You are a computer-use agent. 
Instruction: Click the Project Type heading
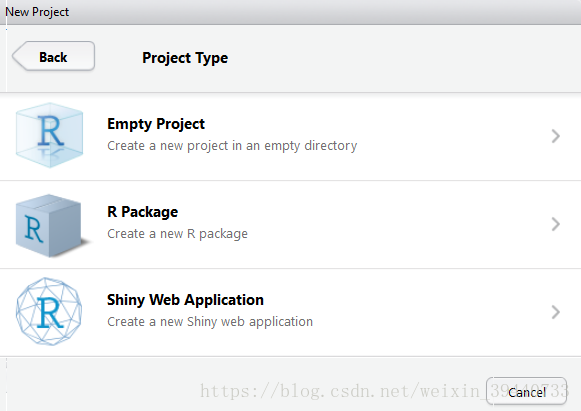click(185, 58)
